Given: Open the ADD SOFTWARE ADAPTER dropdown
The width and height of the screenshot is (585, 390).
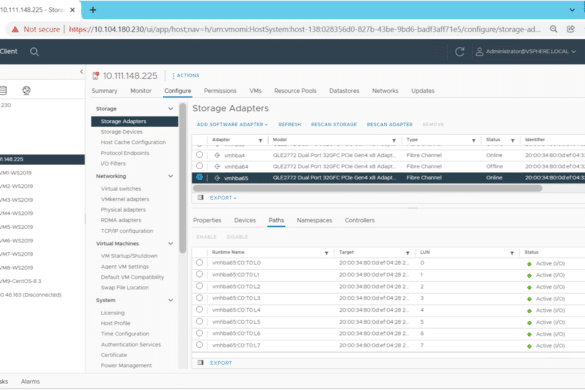Looking at the screenshot, I should coord(232,124).
